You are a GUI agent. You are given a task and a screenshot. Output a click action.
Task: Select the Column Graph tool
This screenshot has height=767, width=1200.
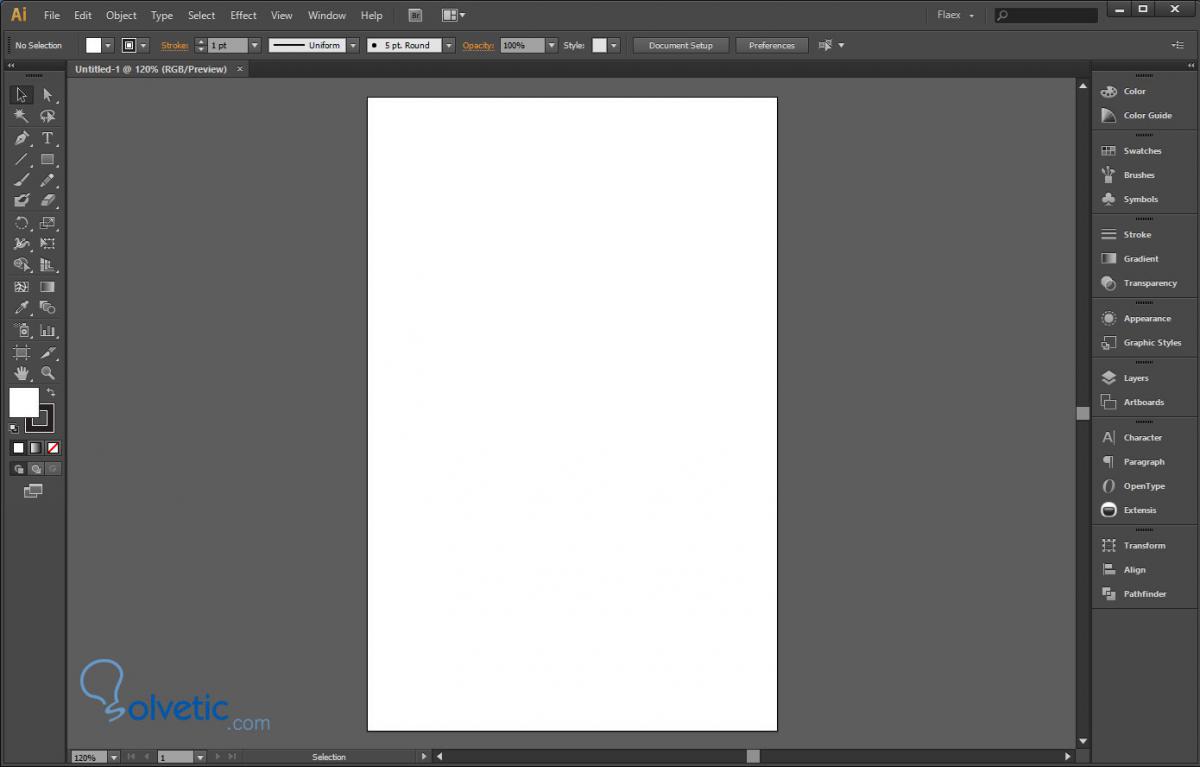point(47,330)
